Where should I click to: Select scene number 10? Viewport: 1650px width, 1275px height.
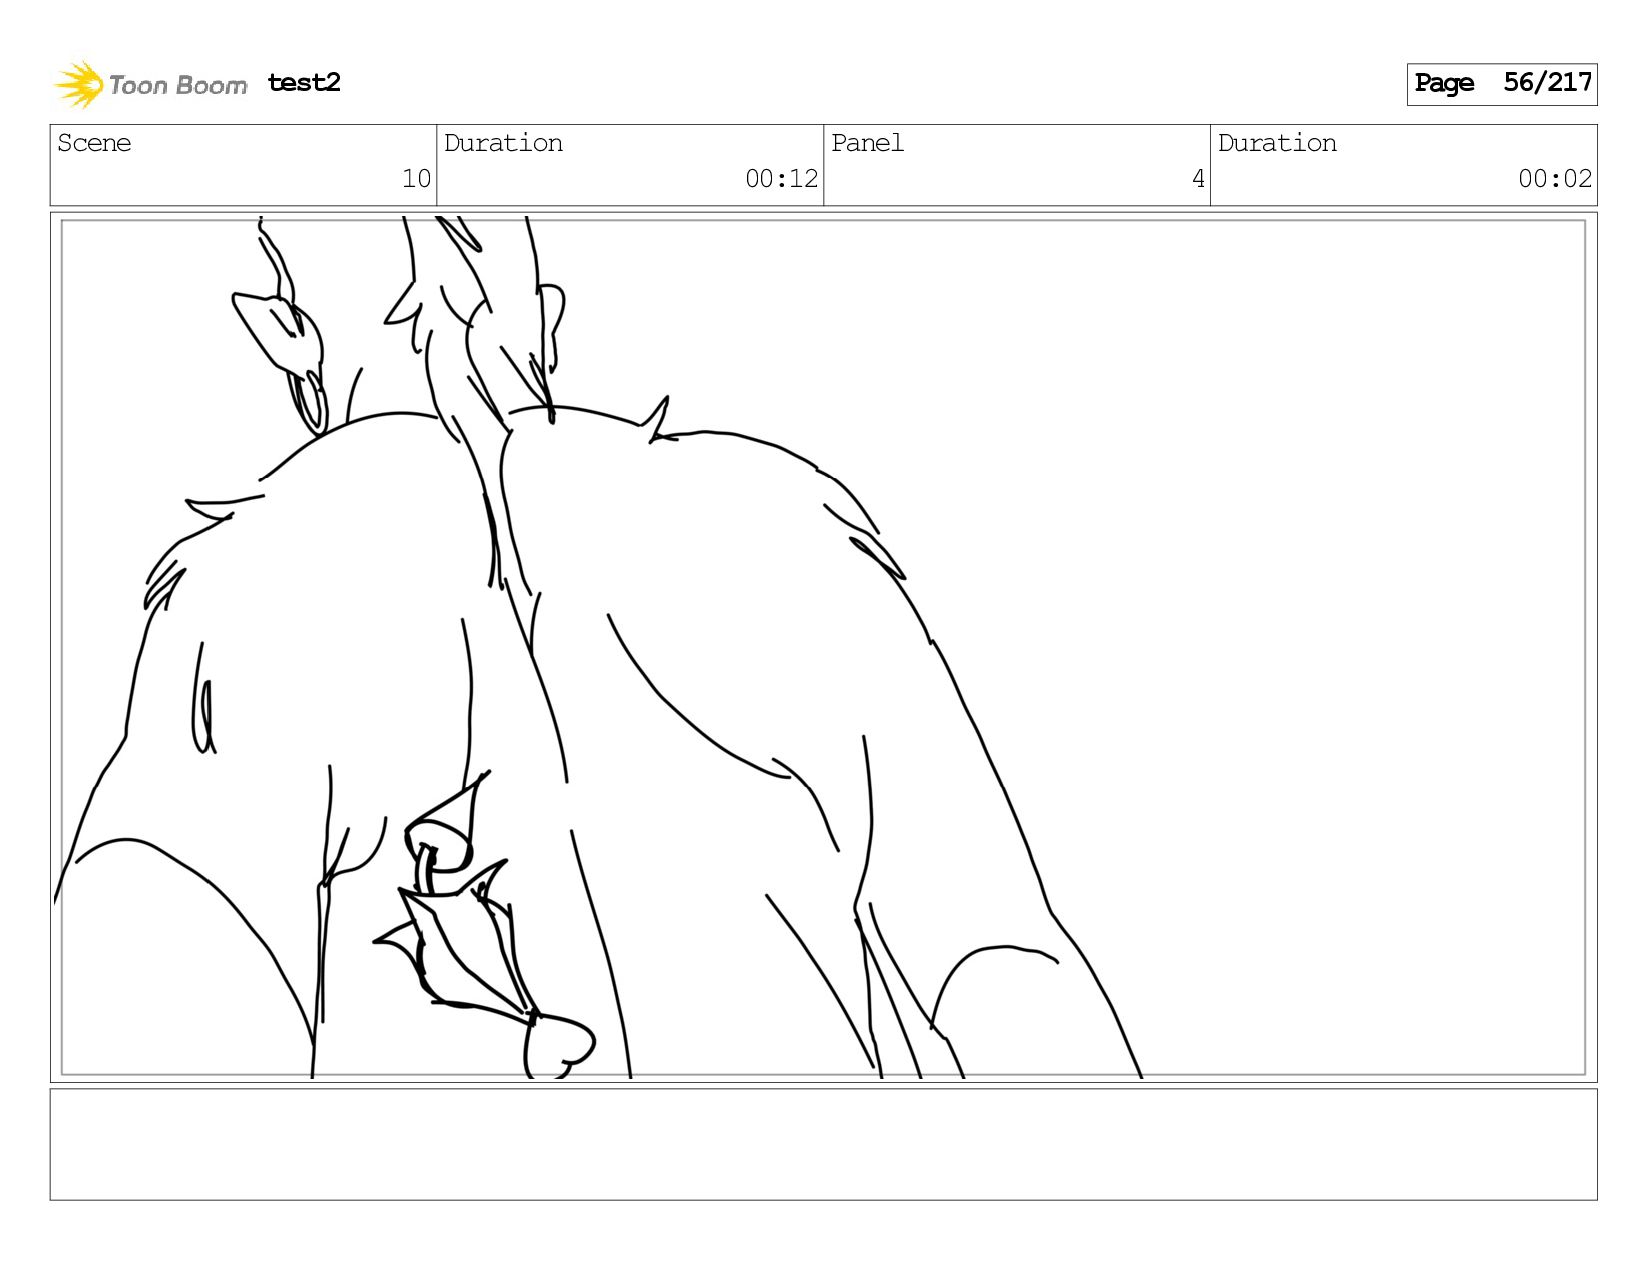coord(416,178)
